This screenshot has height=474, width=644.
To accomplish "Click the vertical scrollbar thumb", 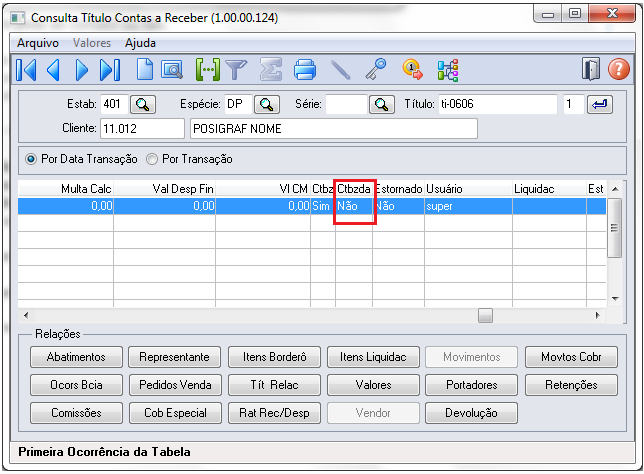I will click(614, 228).
